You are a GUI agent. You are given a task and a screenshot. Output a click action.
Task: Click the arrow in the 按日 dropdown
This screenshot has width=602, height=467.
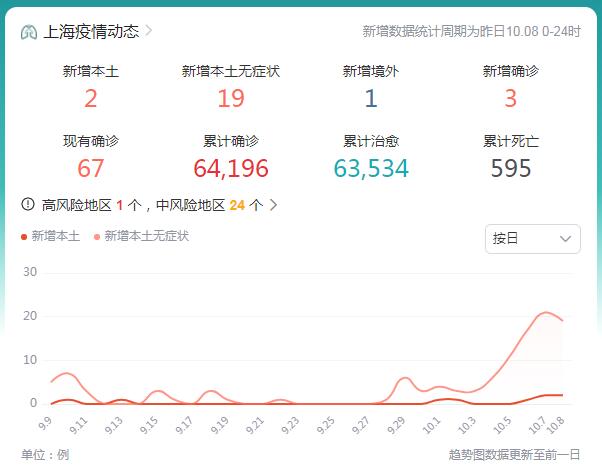(565, 239)
